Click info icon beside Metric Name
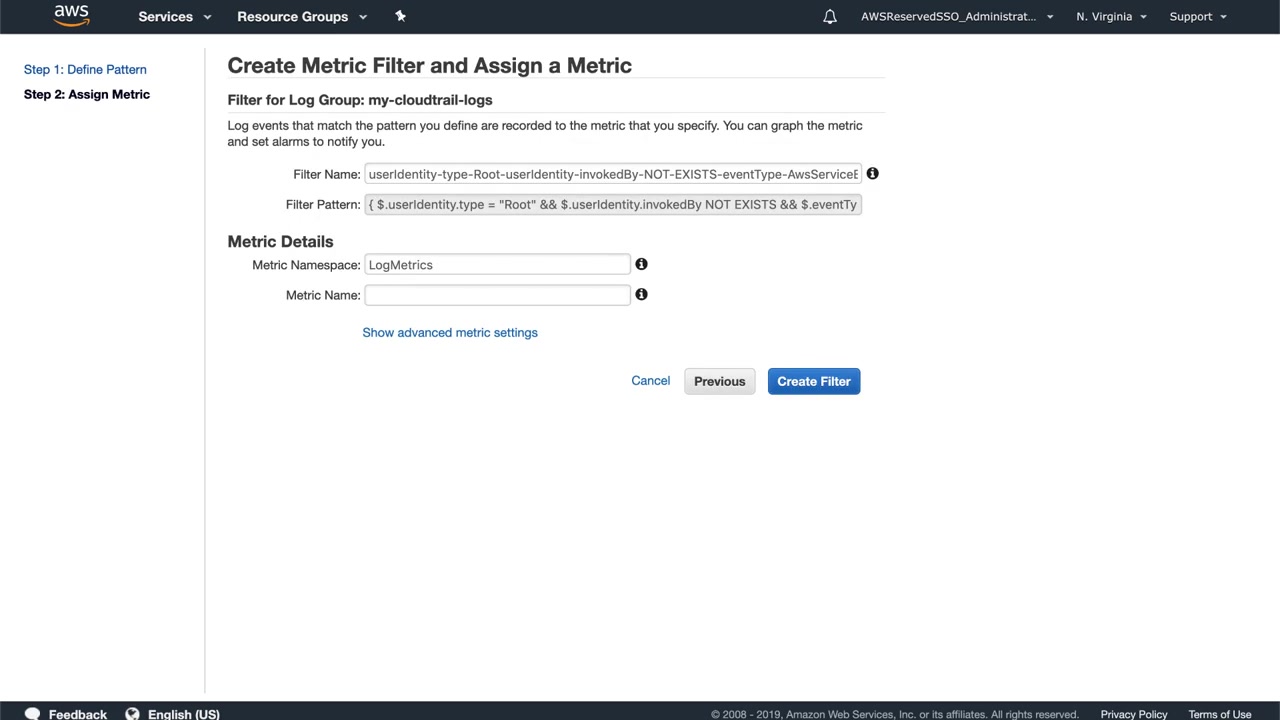Screen dimensions: 1280x720 (x=641, y=294)
